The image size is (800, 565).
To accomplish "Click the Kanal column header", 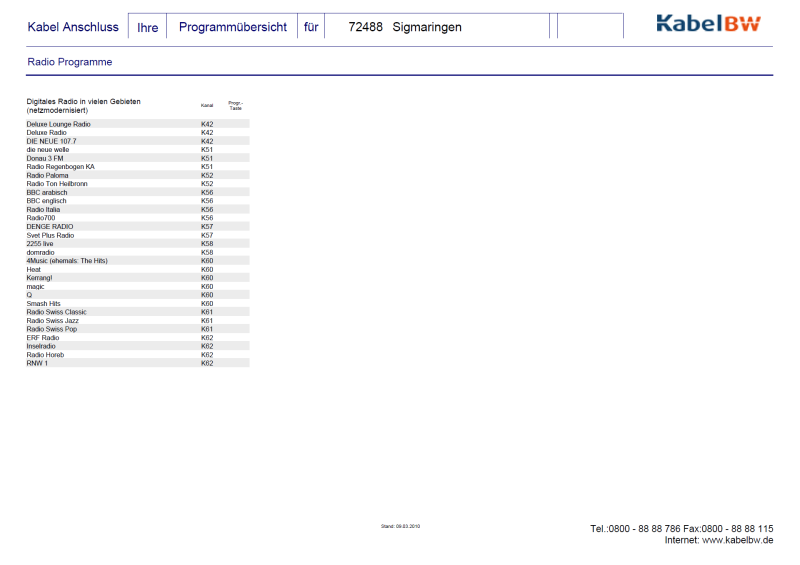I will [207, 105].
